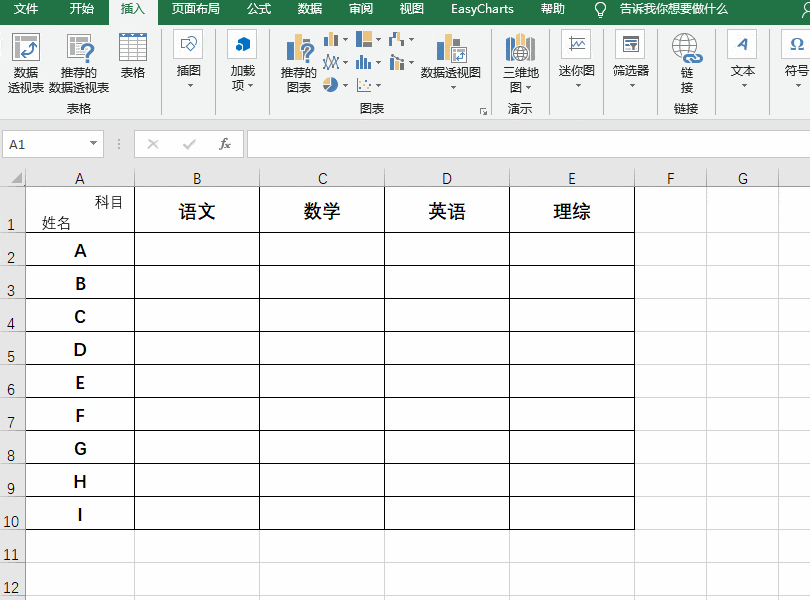This screenshot has width=810, height=600.
Task: Open Filters (筛选器) menu
Action: (x=631, y=61)
